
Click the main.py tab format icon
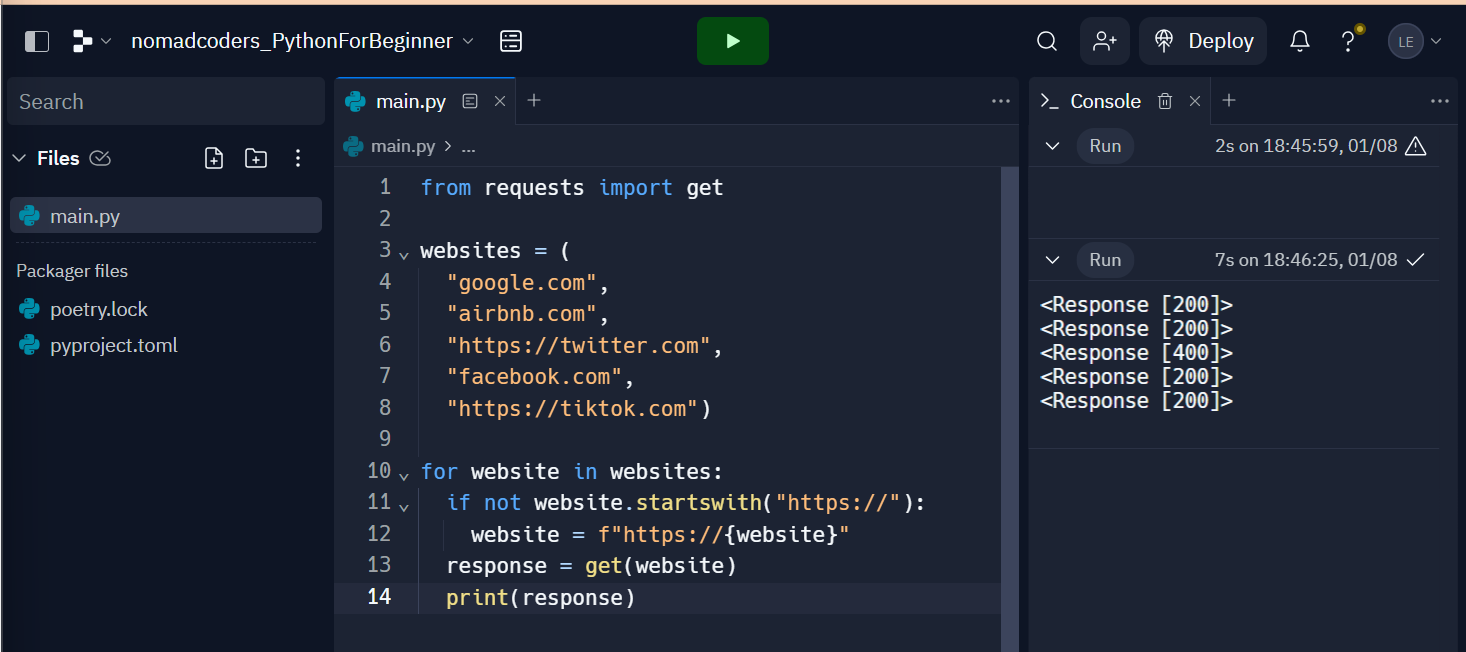click(470, 101)
